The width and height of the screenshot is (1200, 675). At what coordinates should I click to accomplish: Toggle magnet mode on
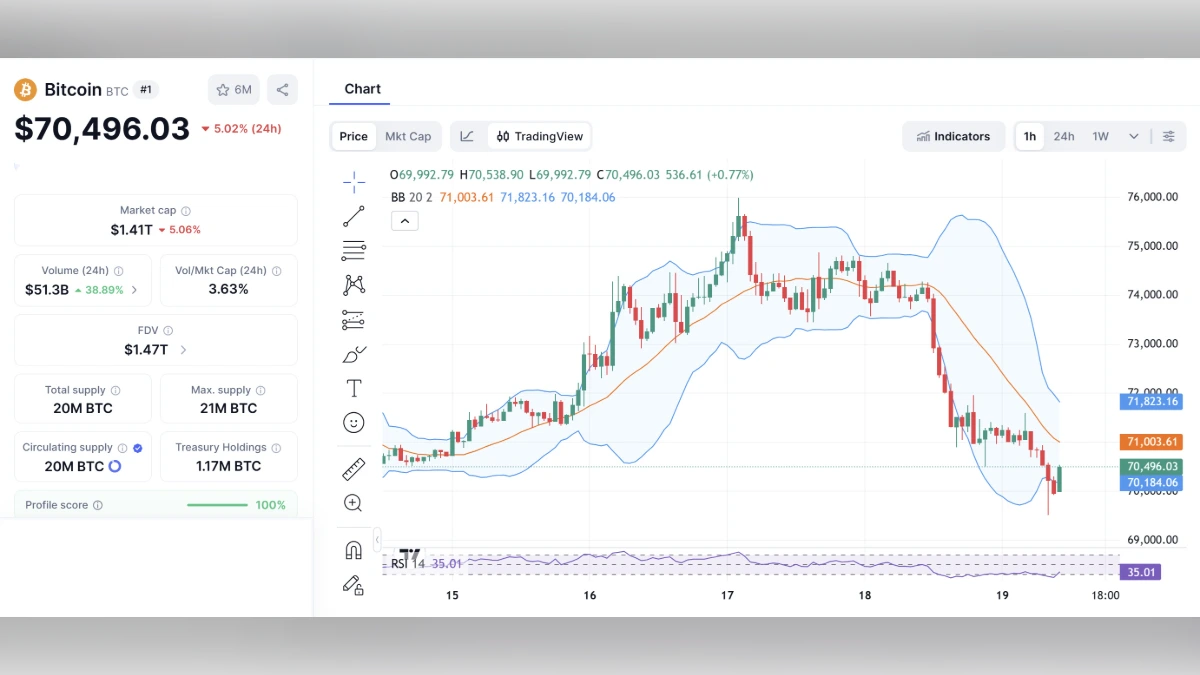point(353,548)
